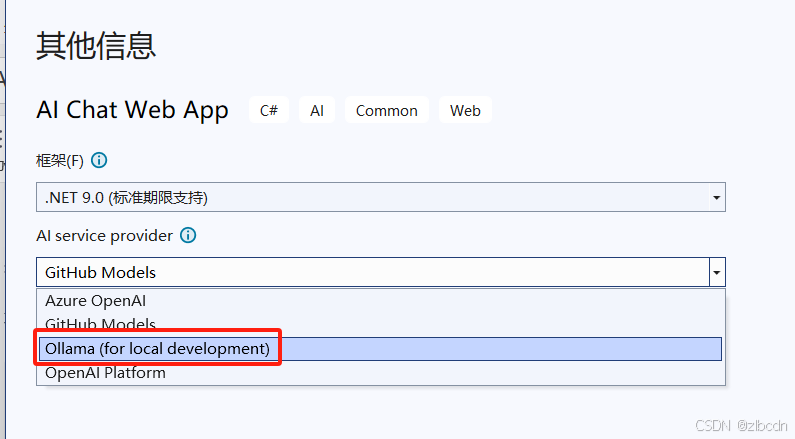Click the info icon next to 框架(F)

tap(99, 161)
